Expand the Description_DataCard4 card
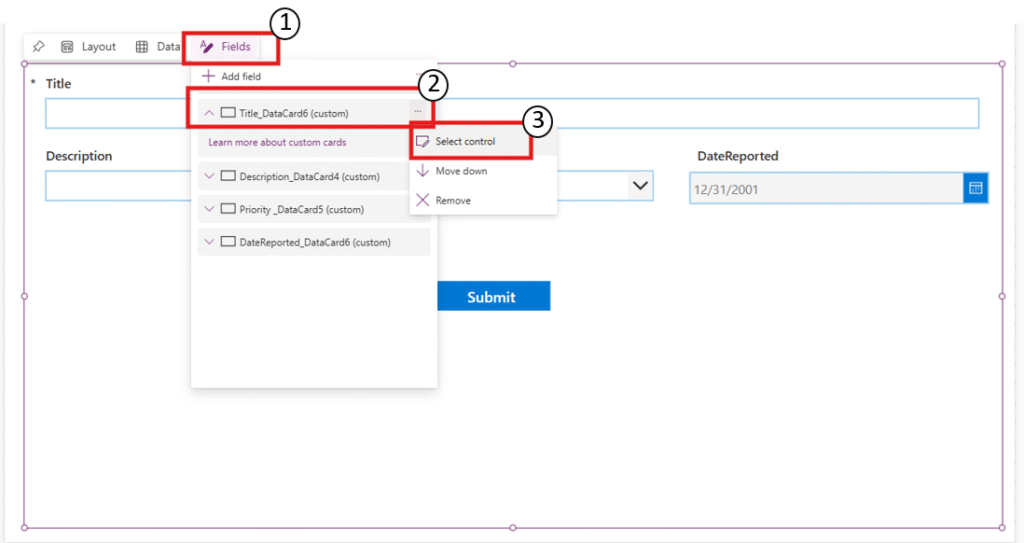Viewport: 1024px width, 543px height. pos(209,176)
